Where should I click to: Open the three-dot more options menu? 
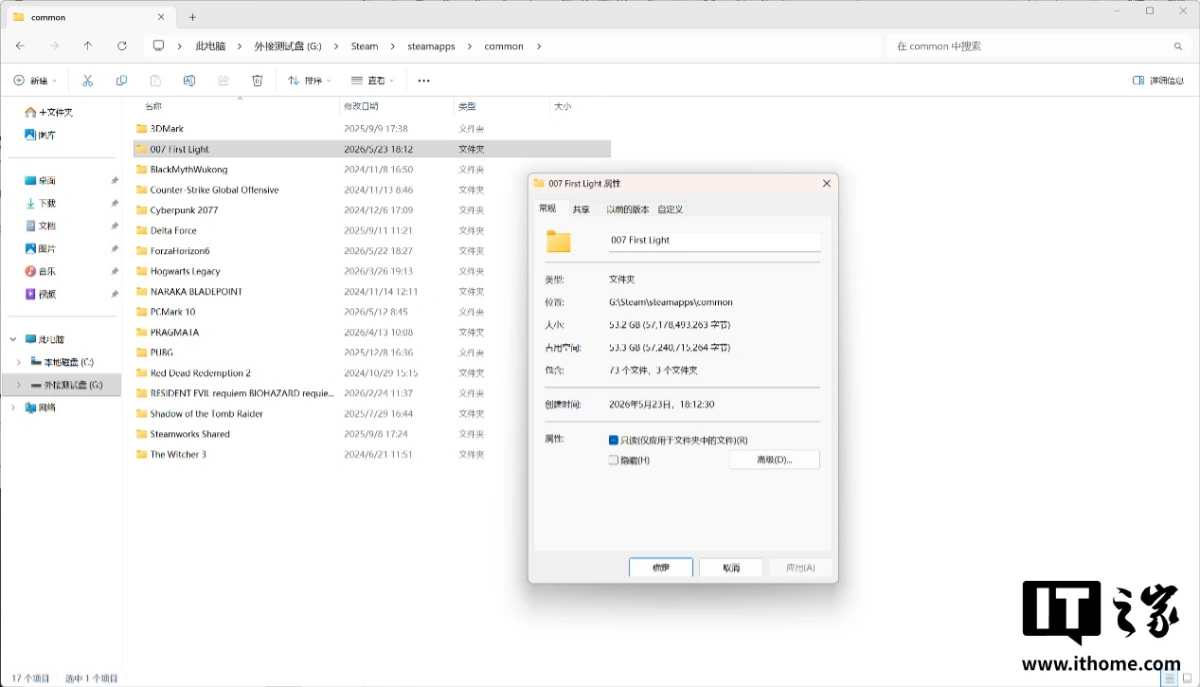[x=424, y=80]
